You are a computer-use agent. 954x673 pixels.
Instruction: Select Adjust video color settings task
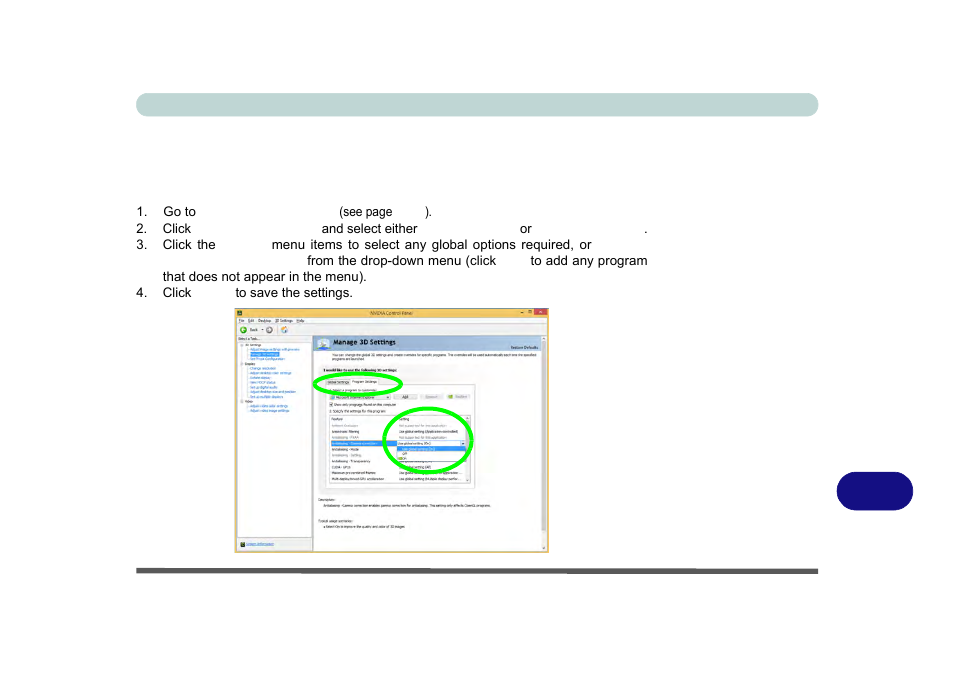[269, 406]
